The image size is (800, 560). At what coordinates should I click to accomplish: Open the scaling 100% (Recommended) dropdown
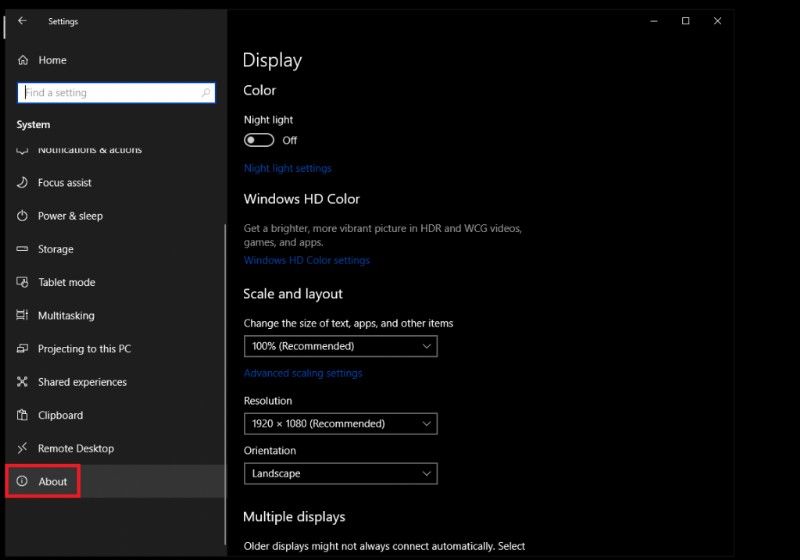pos(340,346)
